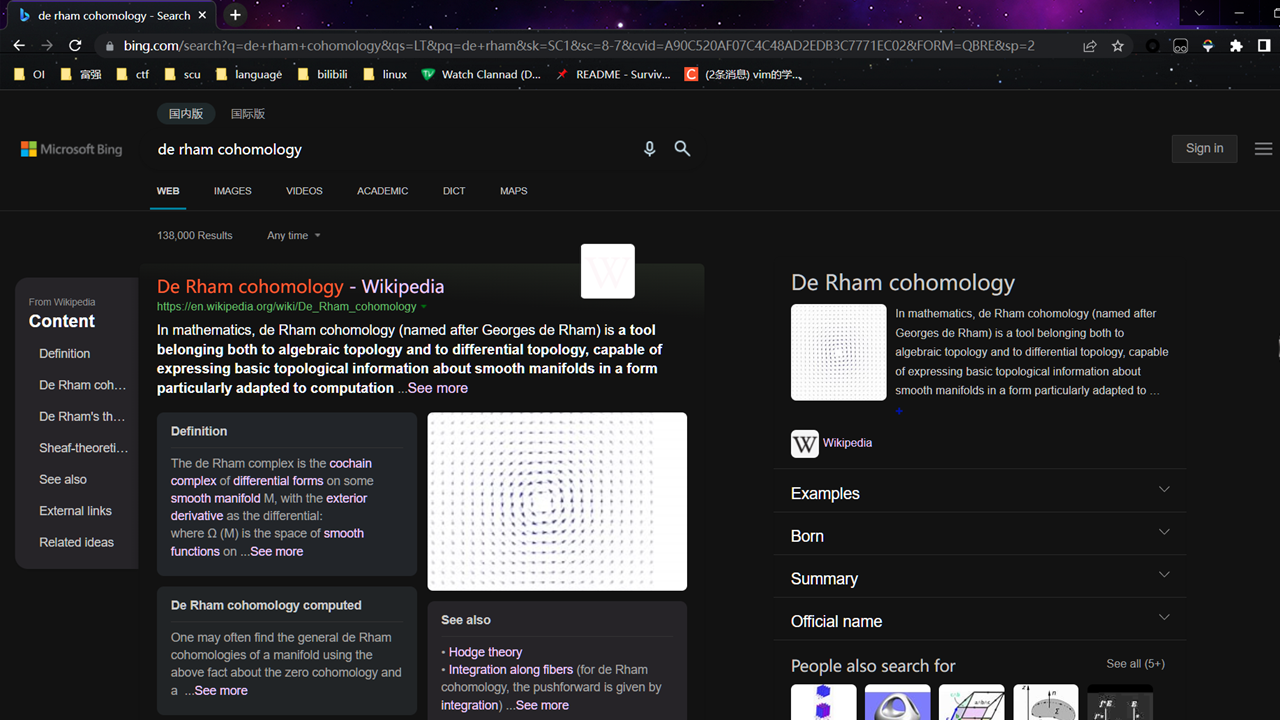Open the scu bookmarks folder
This screenshot has height=720, width=1280.
pos(182,74)
